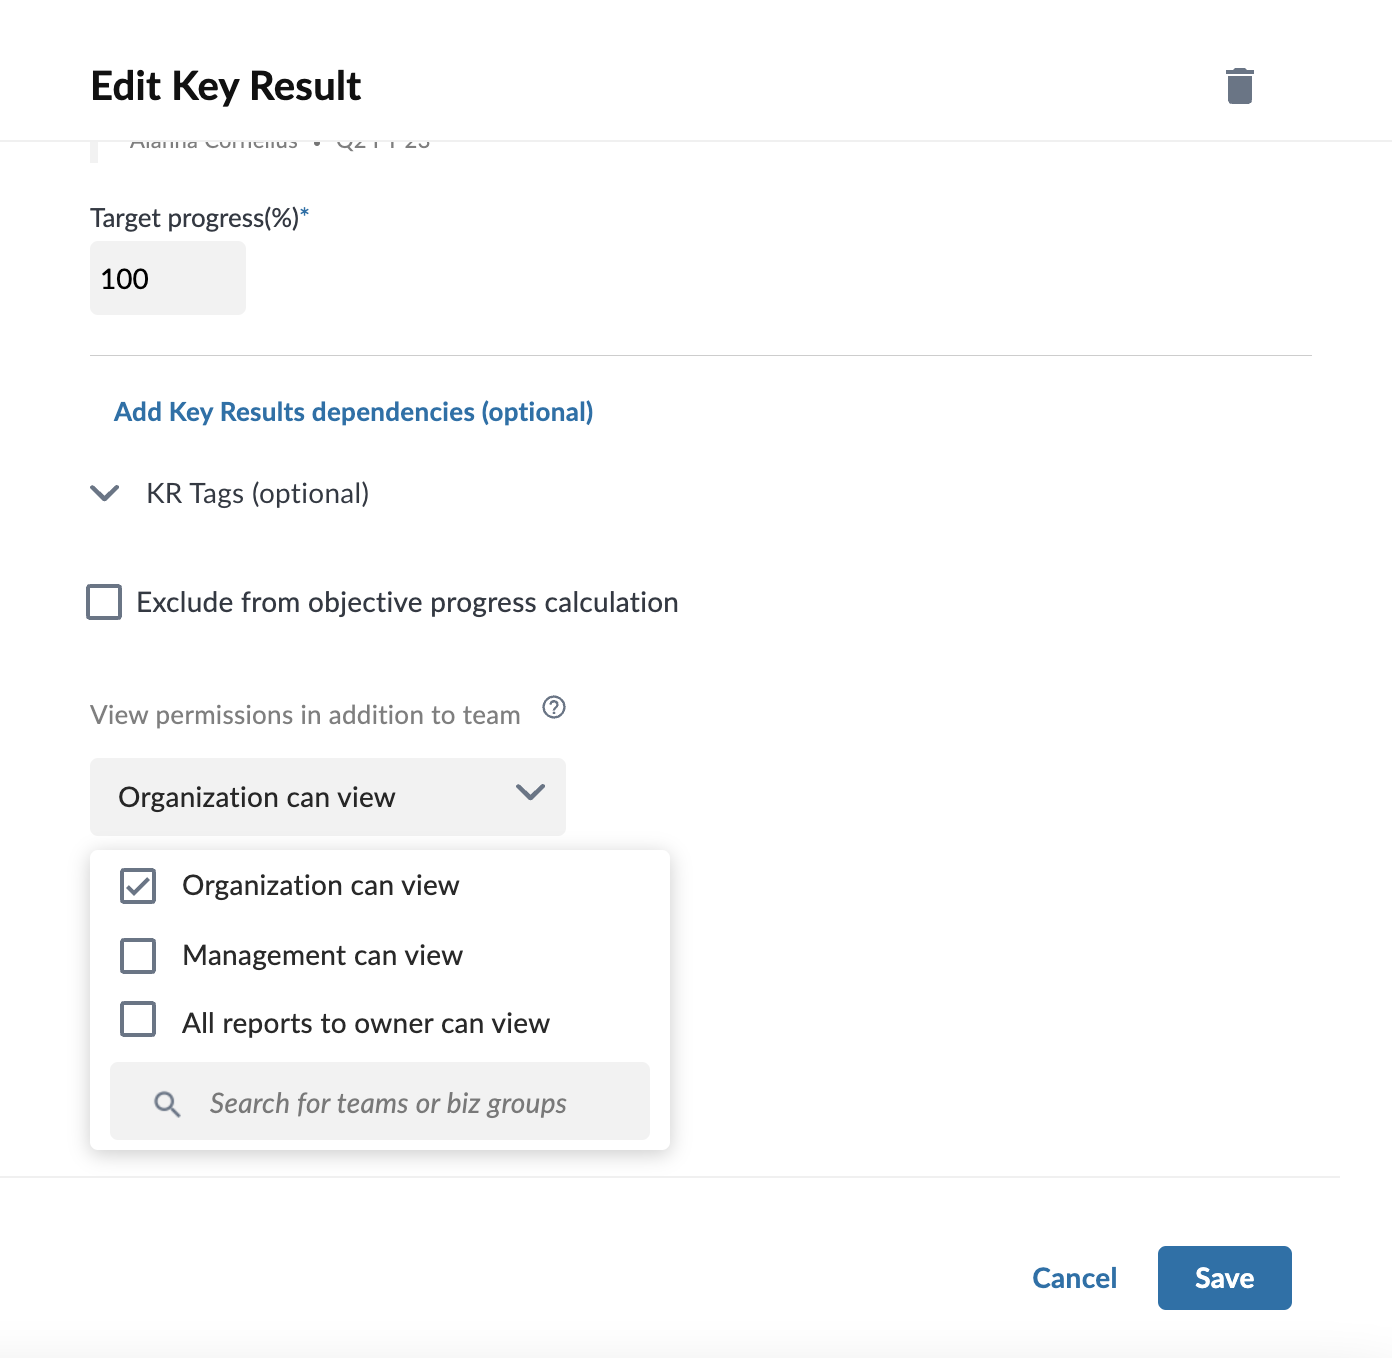
Task: Select All reports to owner option label
Action: pyautogui.click(x=366, y=1024)
